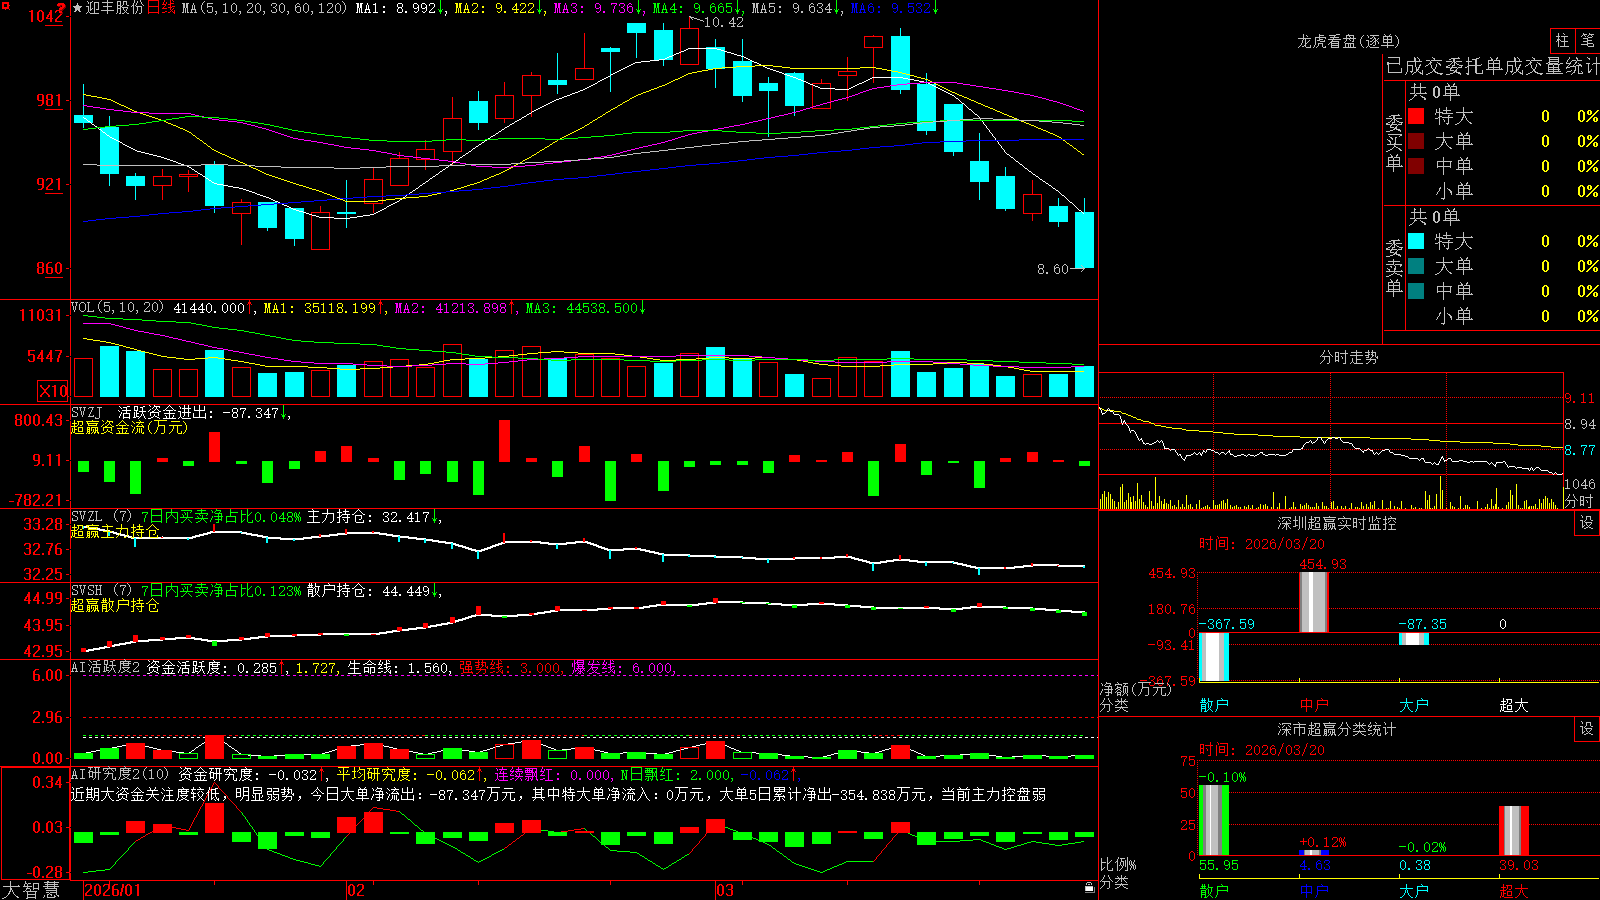Click the intraday 分时走势 mini chart

tap(1331, 441)
